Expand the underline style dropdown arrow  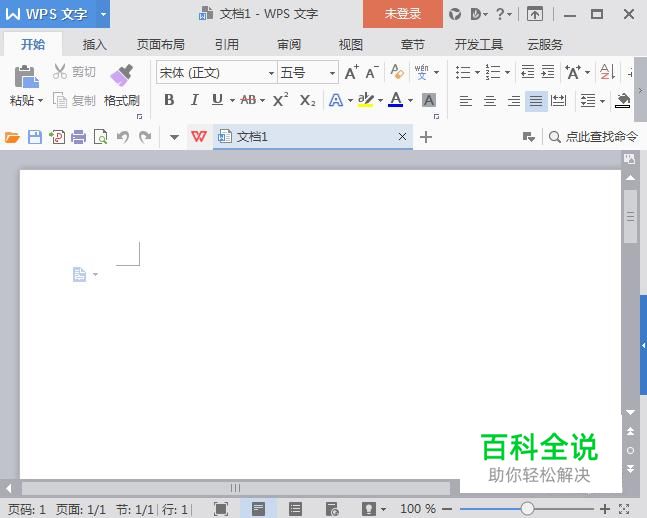click(232, 100)
